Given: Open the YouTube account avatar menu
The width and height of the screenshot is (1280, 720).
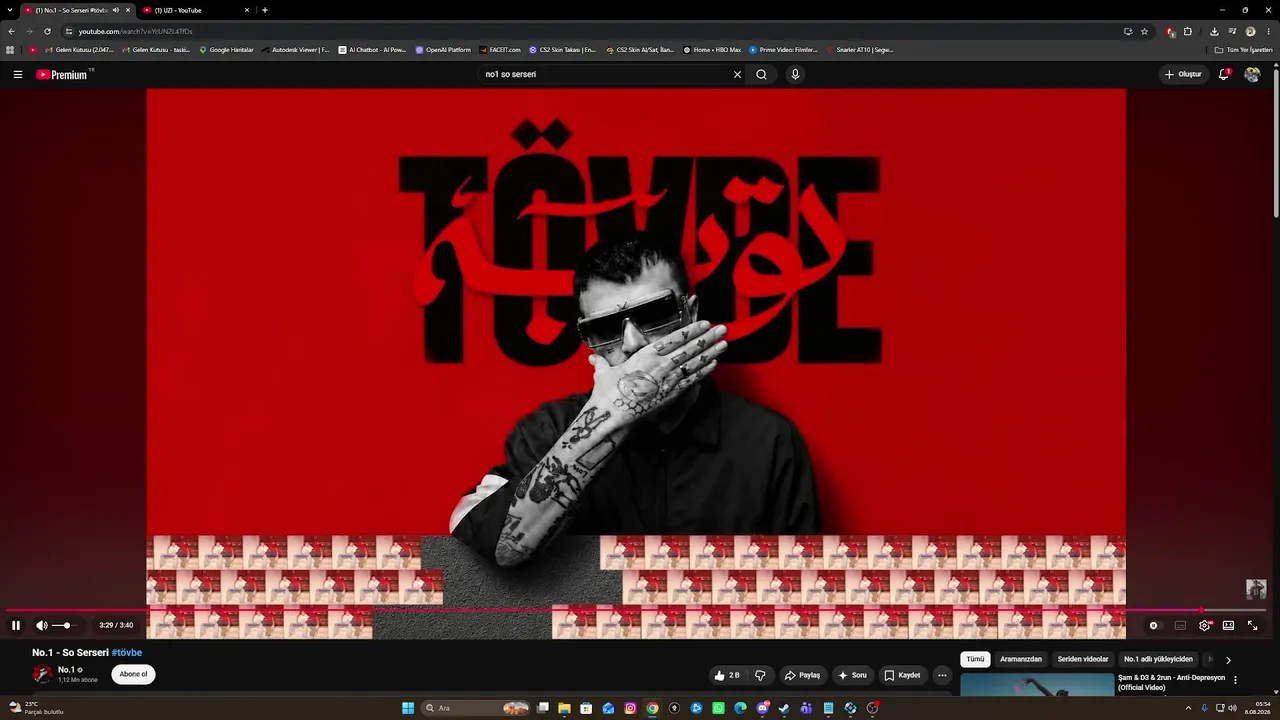Looking at the screenshot, I should tap(1252, 74).
